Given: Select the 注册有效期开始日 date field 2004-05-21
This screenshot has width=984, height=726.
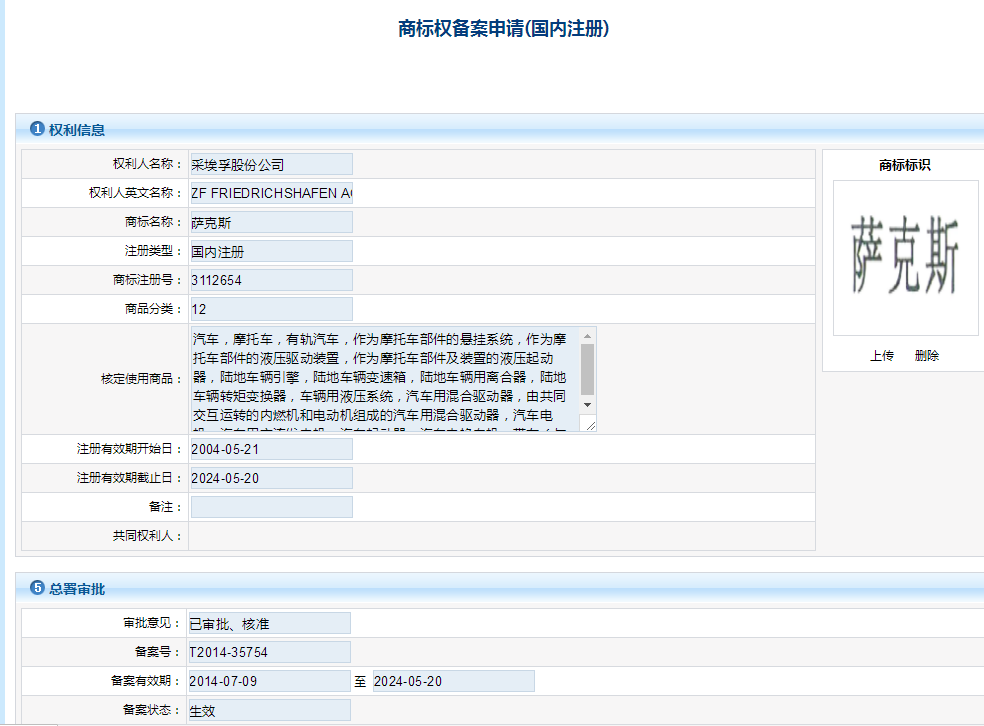Looking at the screenshot, I should pos(270,448).
